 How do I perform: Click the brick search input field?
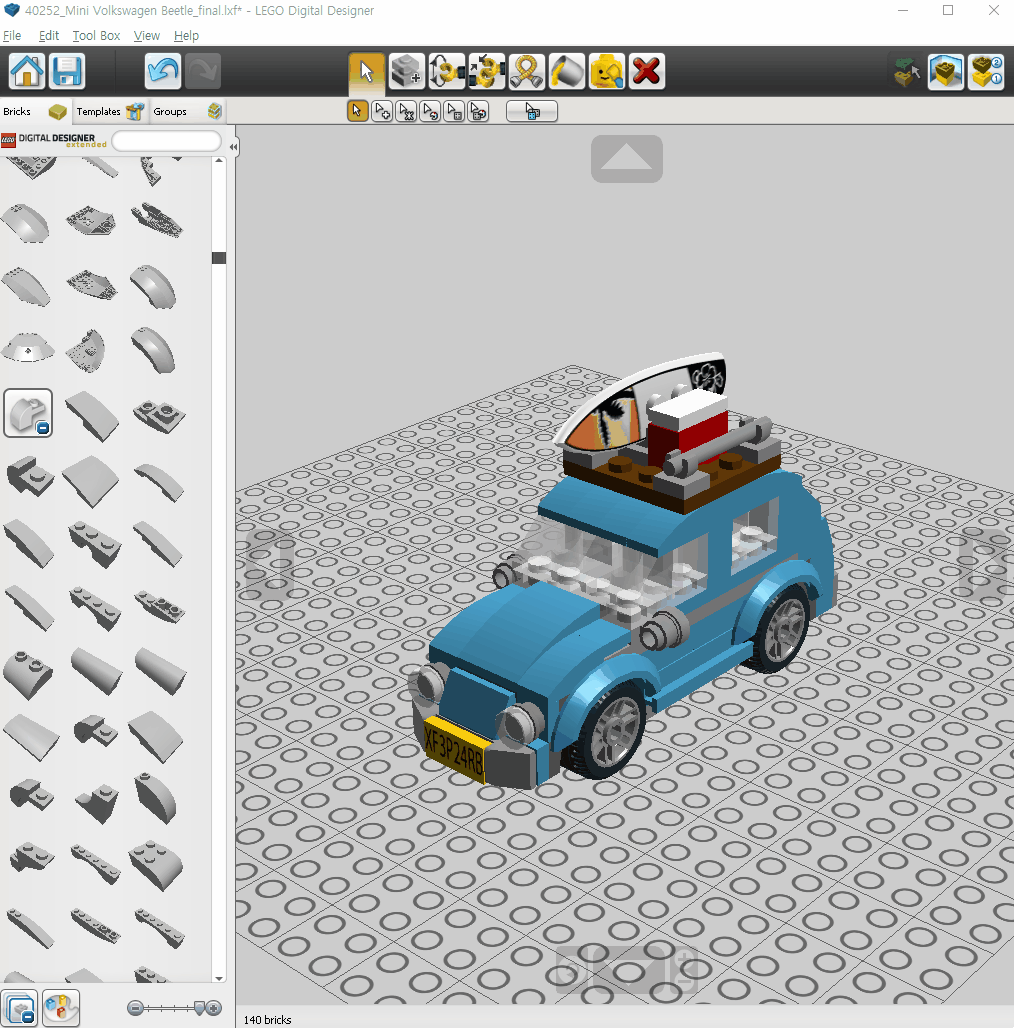(x=166, y=142)
